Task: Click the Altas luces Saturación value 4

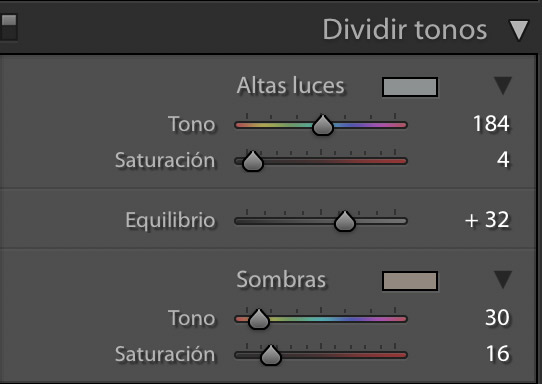Action: (503, 160)
